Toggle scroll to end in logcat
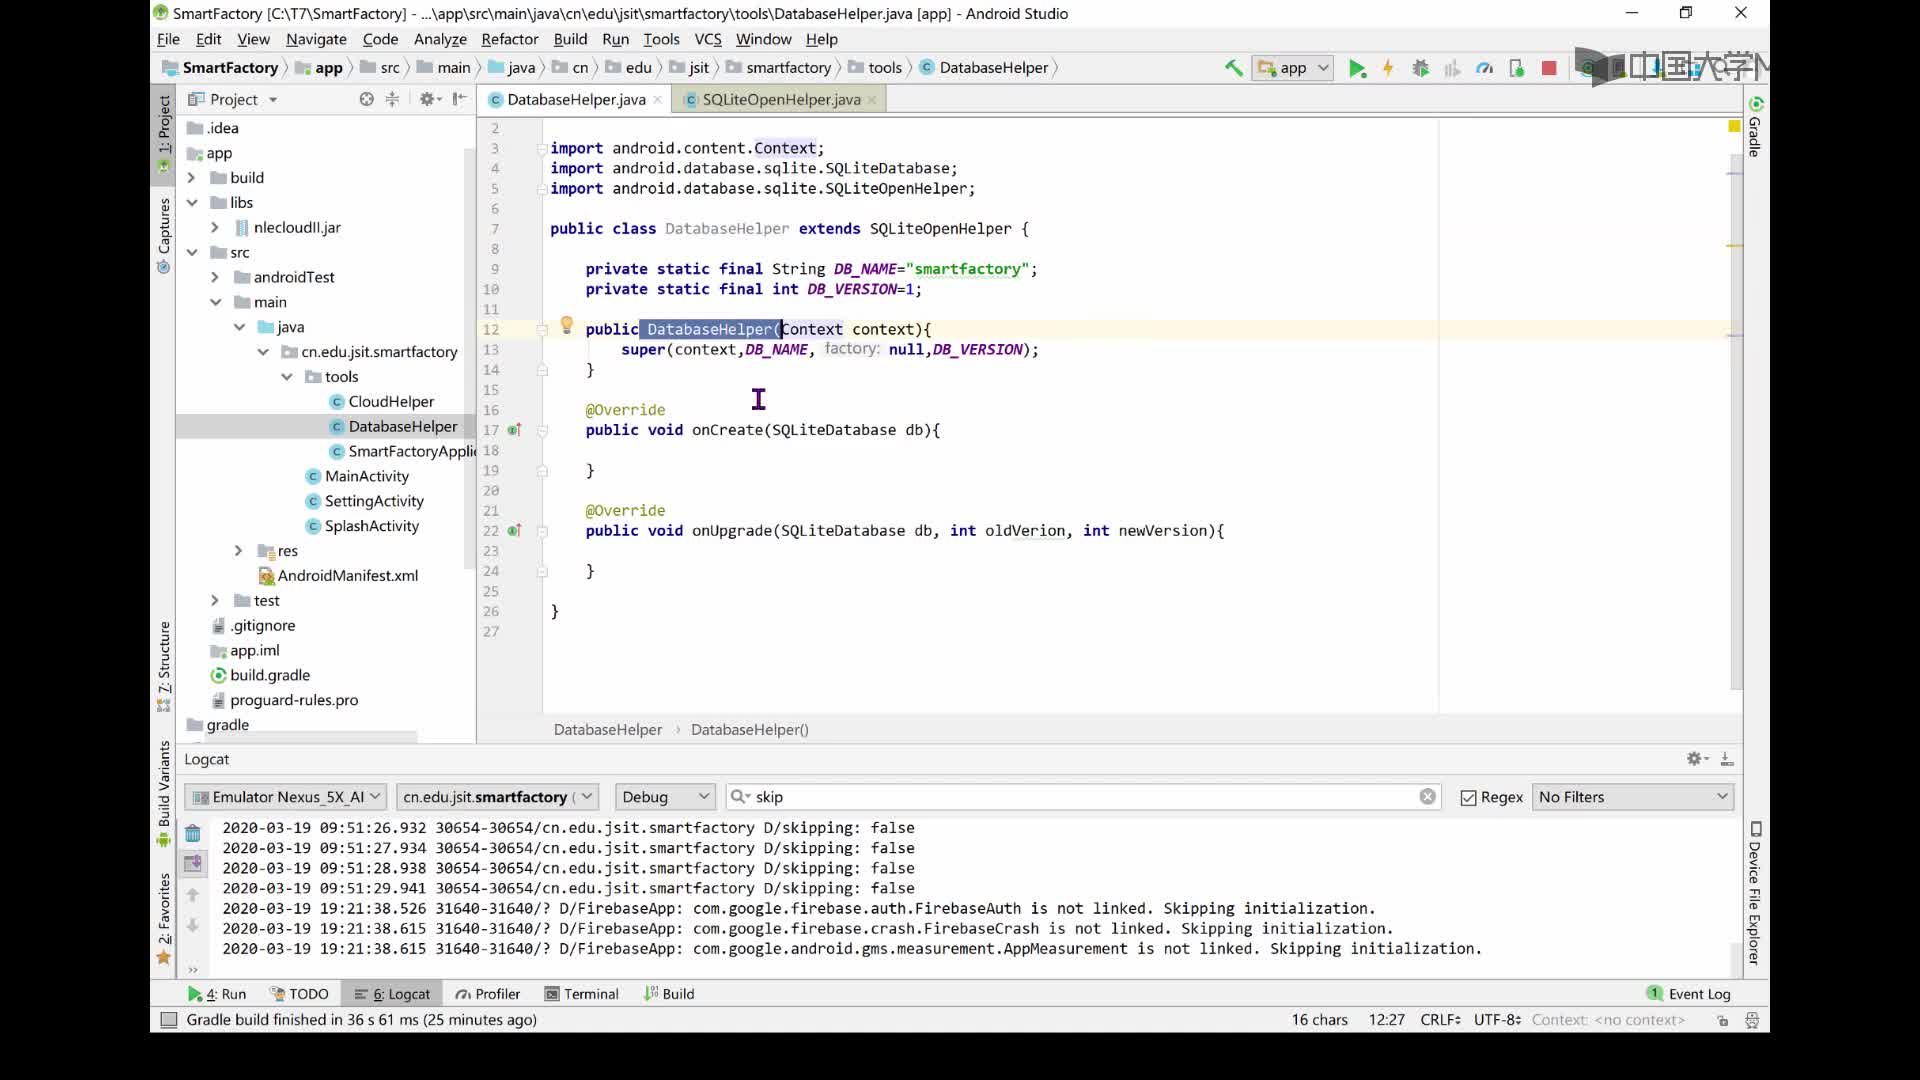Viewport: 1920px width, 1080px height. point(193,863)
